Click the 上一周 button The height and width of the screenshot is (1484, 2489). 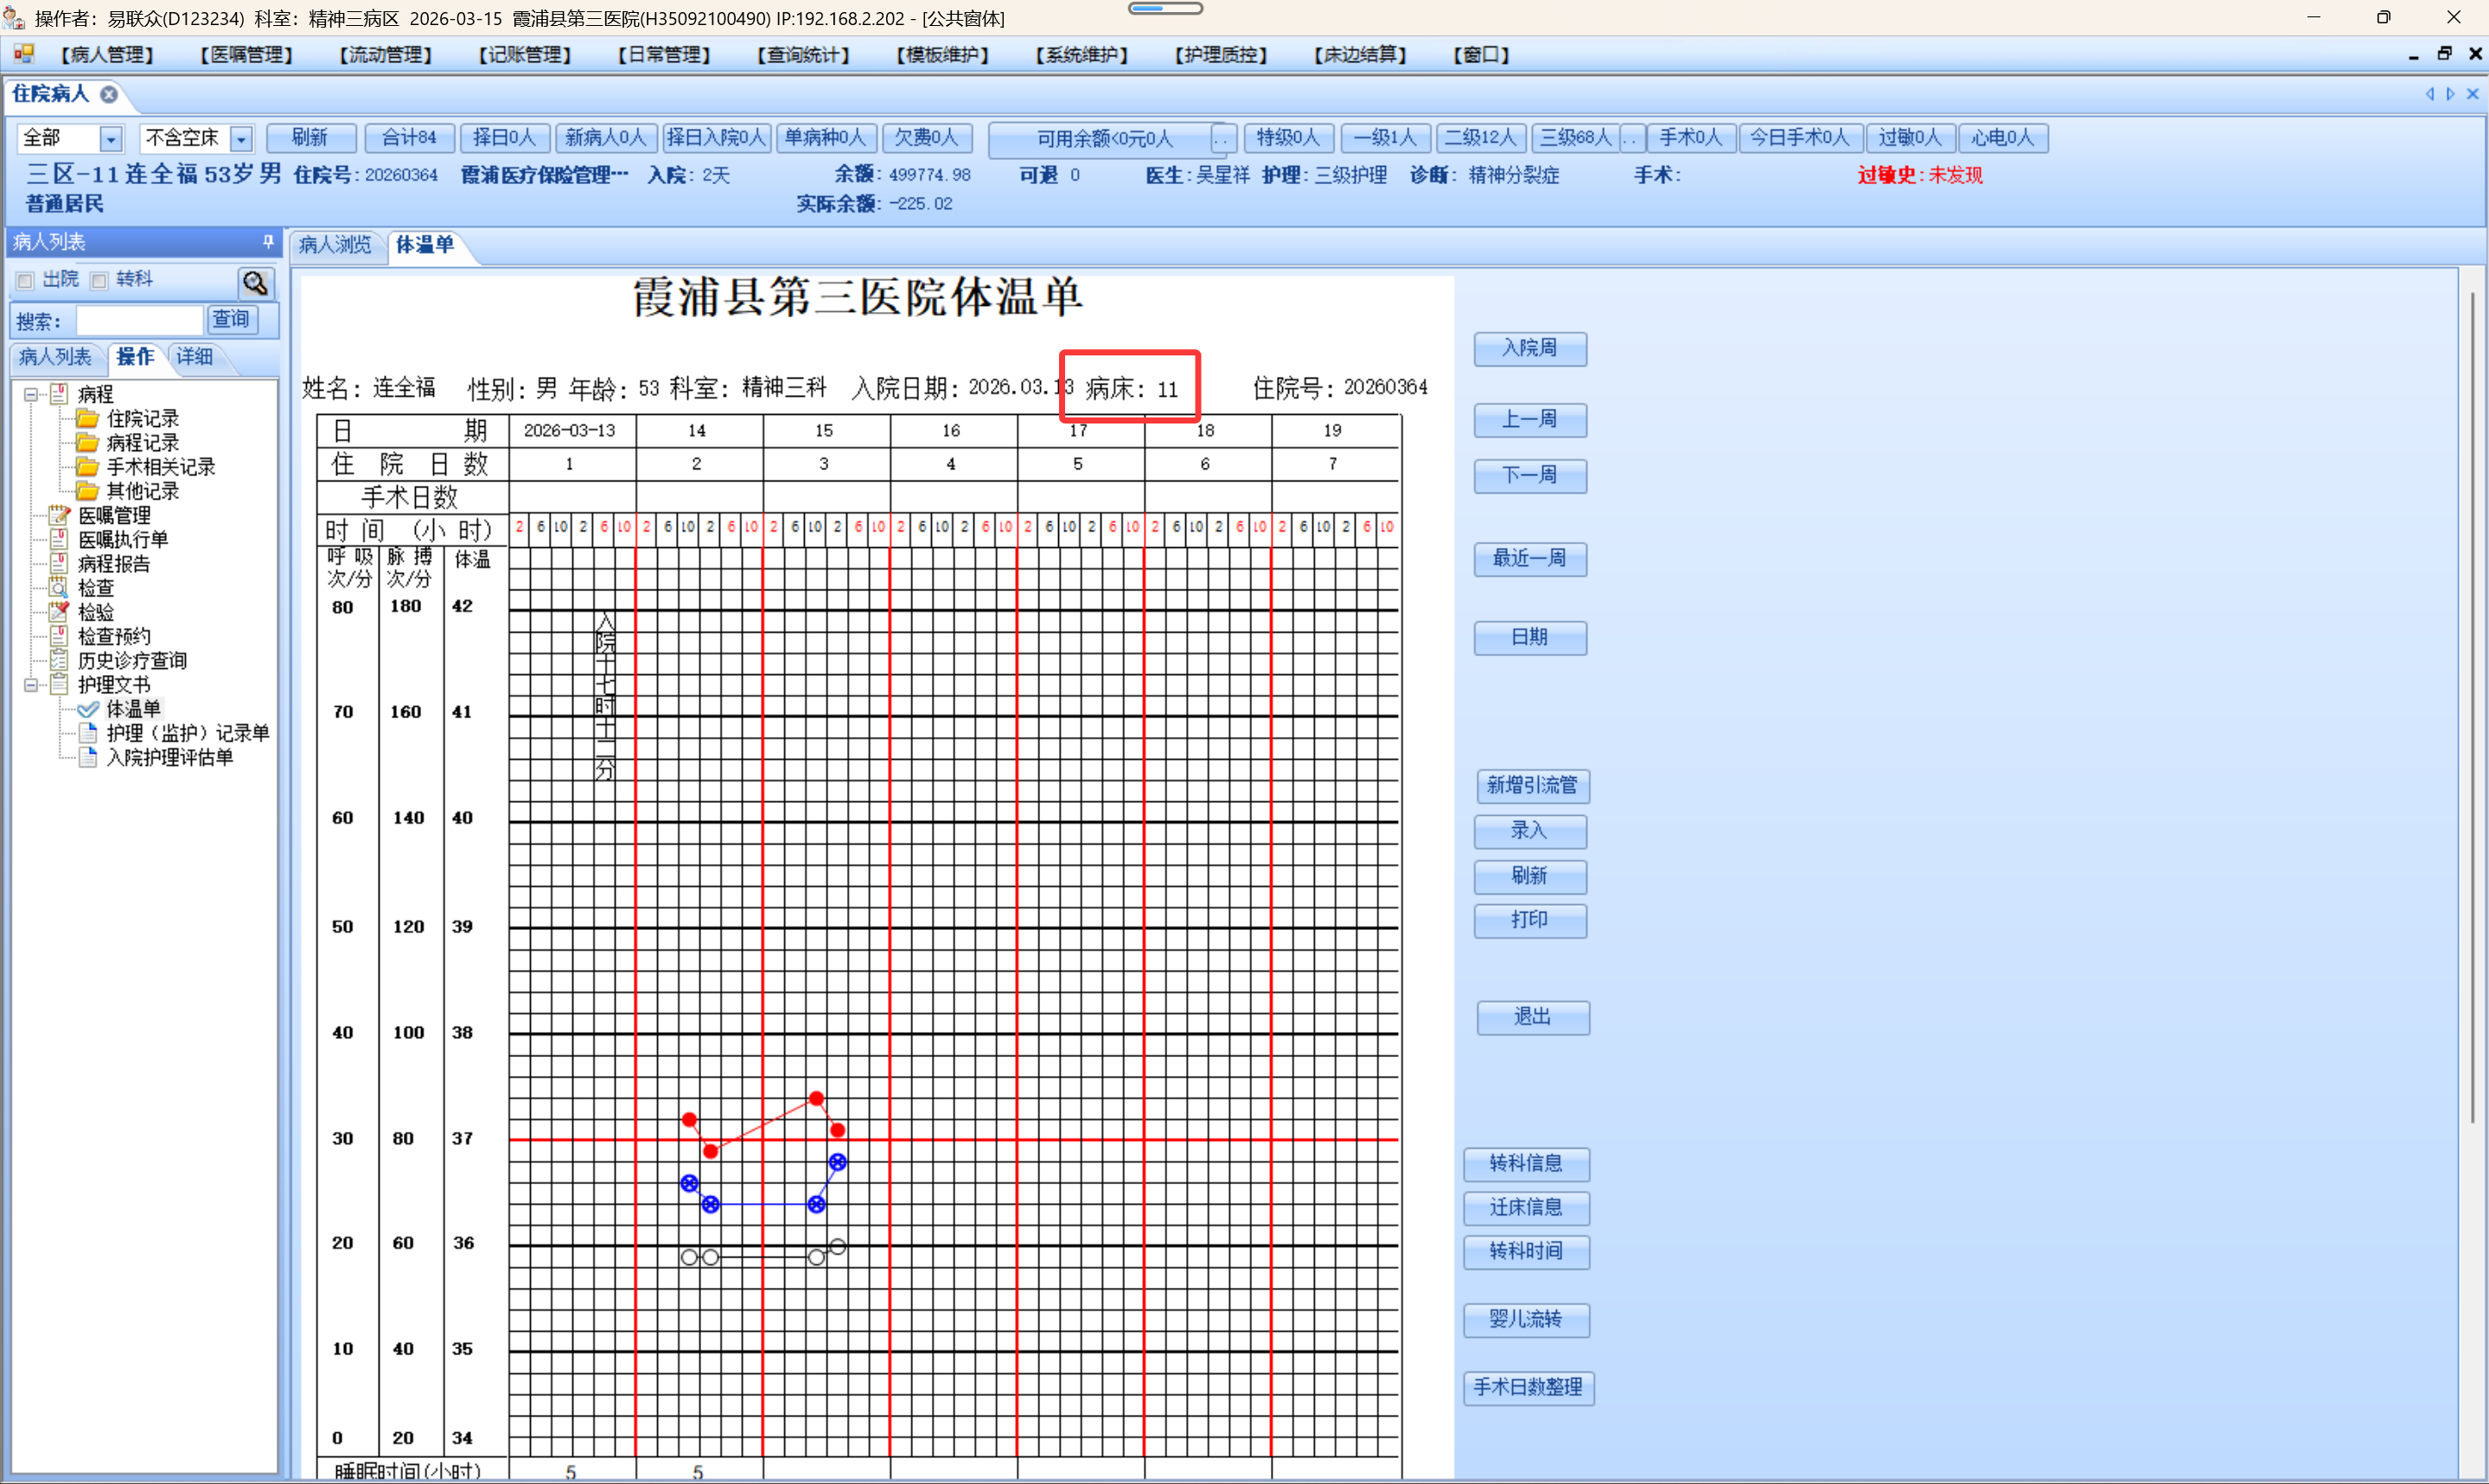click(1529, 420)
